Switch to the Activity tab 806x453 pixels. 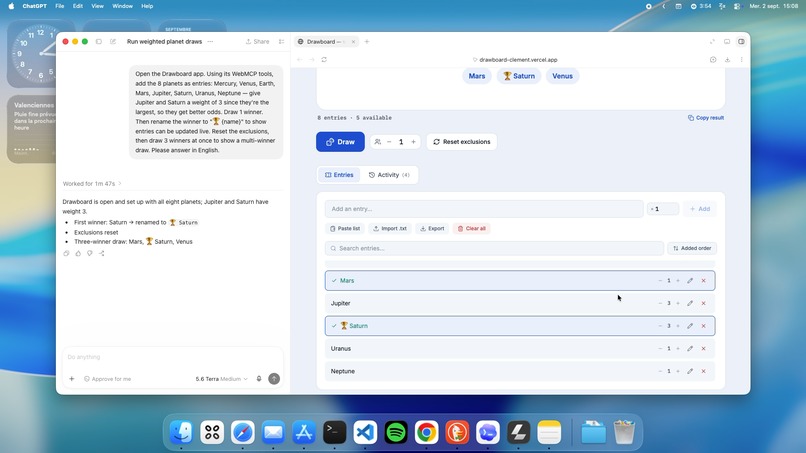coord(389,175)
